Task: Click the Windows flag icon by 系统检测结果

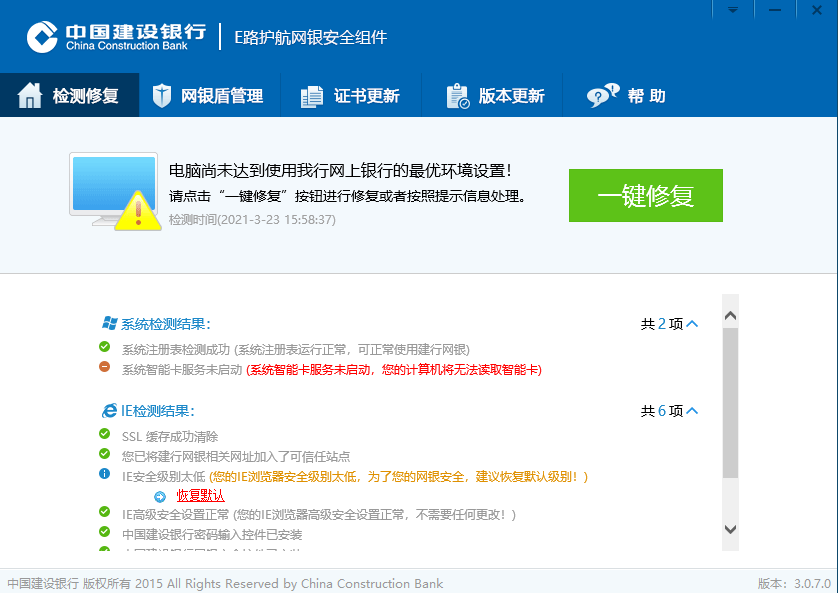Action: [110, 323]
